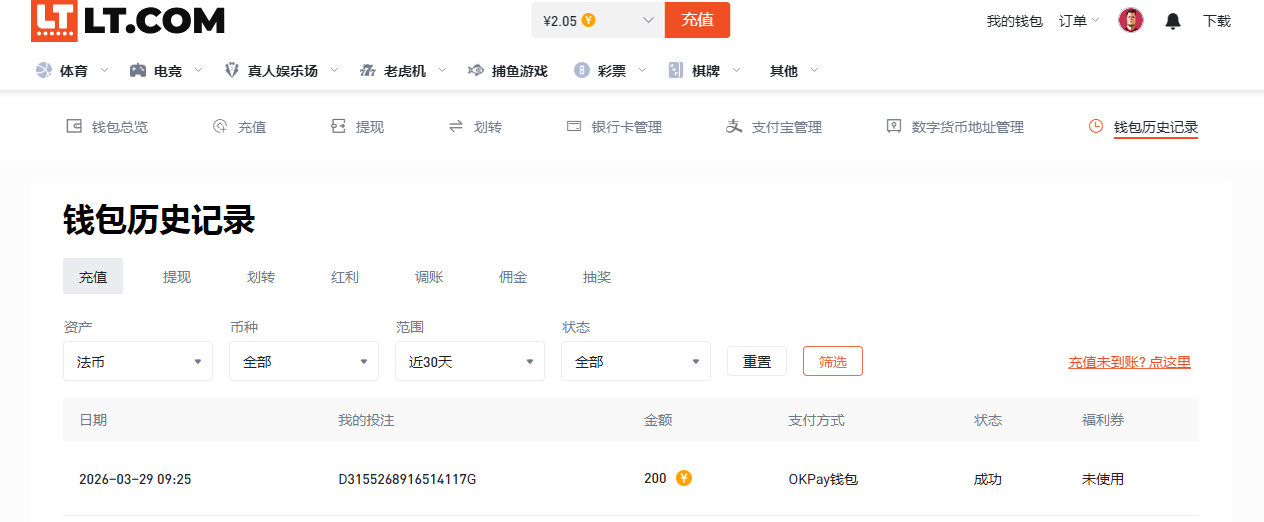Screen dimensions: 1264x522
Task: Click the 真人娱乐场 icon
Action: [232, 71]
